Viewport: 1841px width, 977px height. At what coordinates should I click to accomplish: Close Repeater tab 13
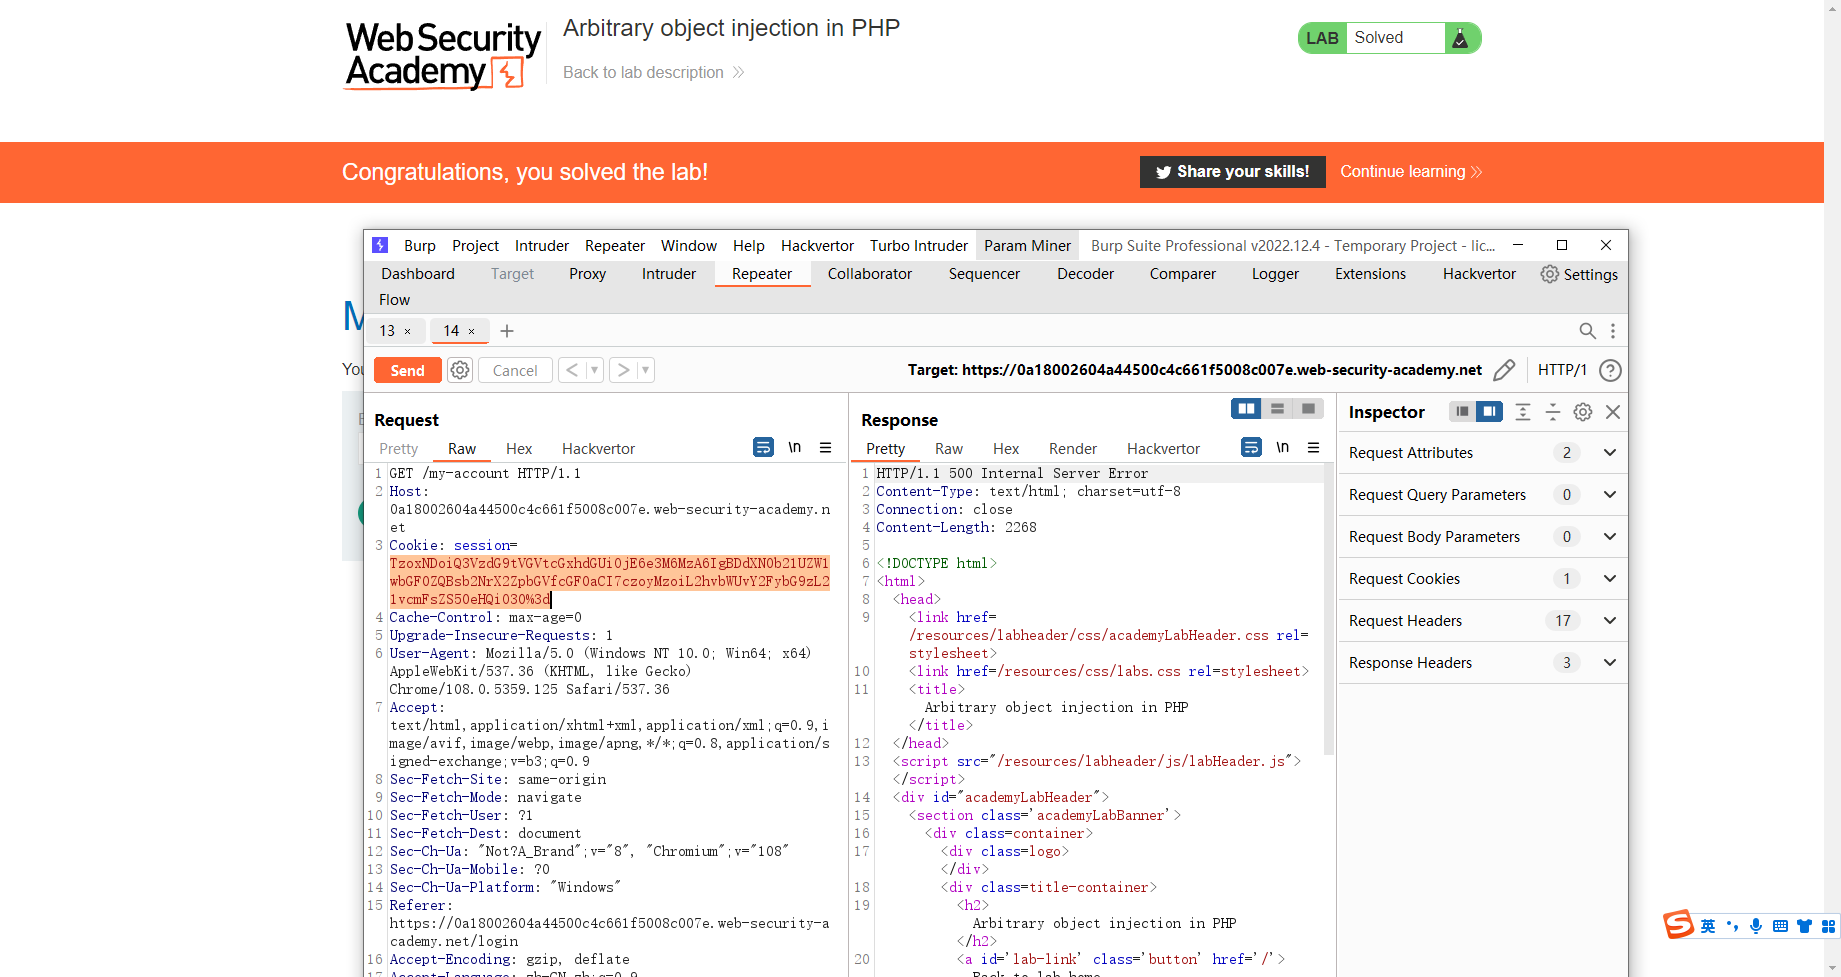tap(407, 331)
